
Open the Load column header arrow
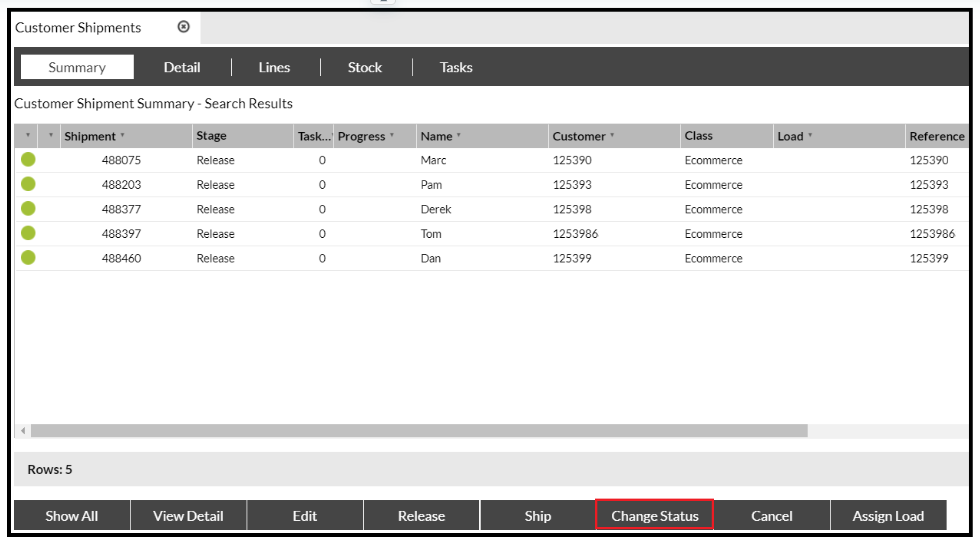click(x=810, y=136)
